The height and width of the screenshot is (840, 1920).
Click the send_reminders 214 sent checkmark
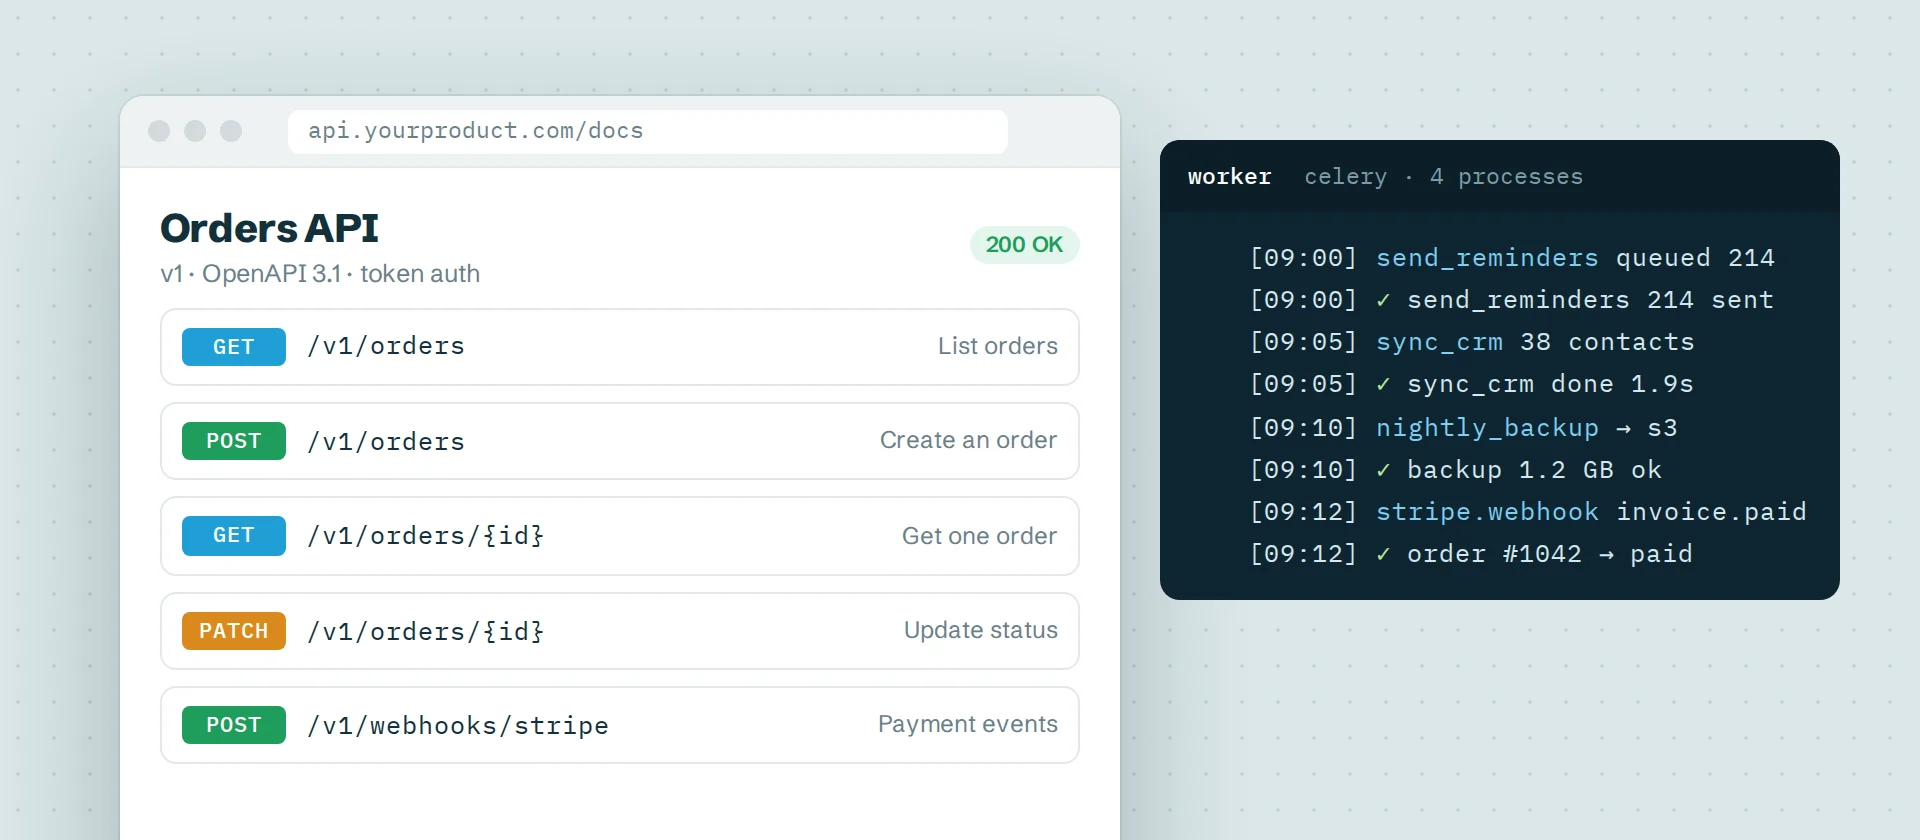(x=1383, y=300)
